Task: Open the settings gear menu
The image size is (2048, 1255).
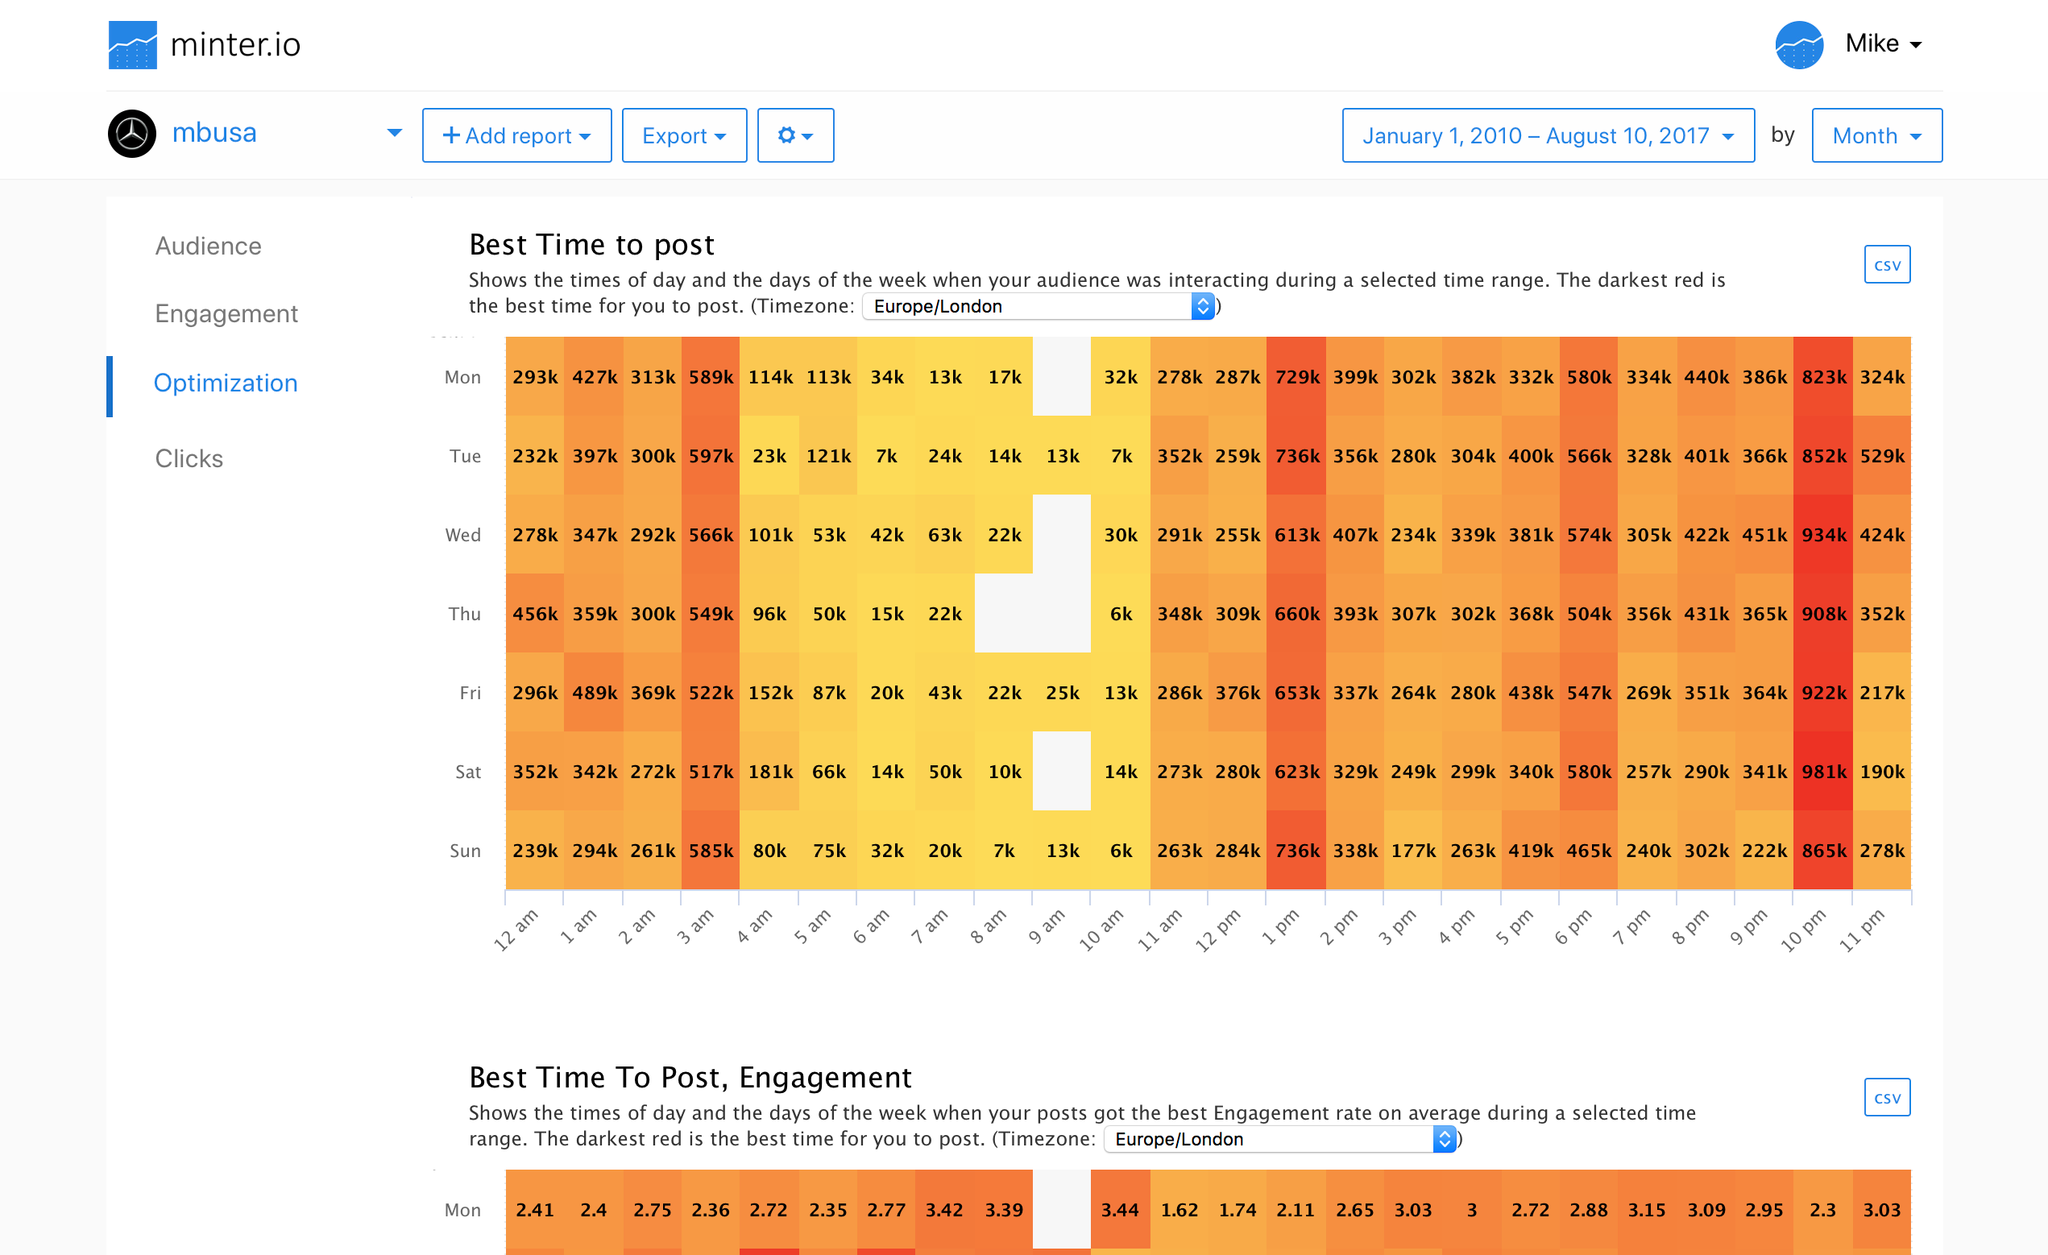Action: [x=795, y=135]
